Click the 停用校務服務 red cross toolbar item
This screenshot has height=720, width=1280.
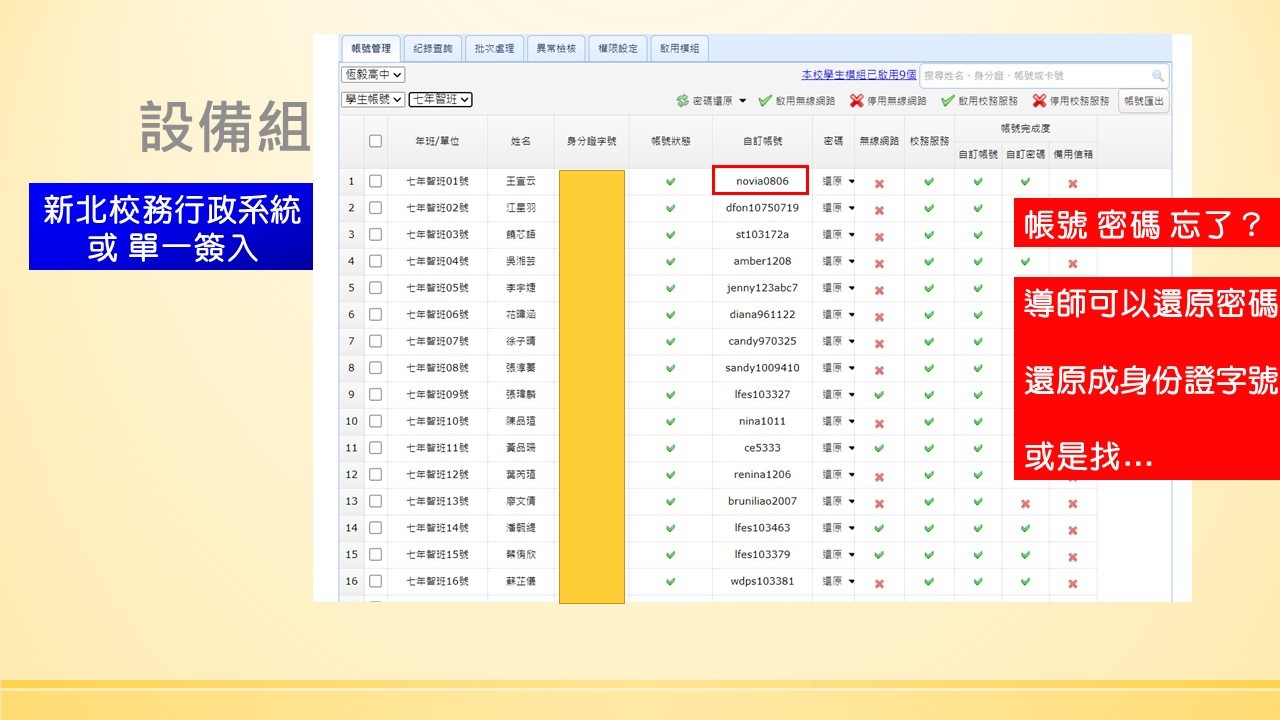(x=1071, y=101)
